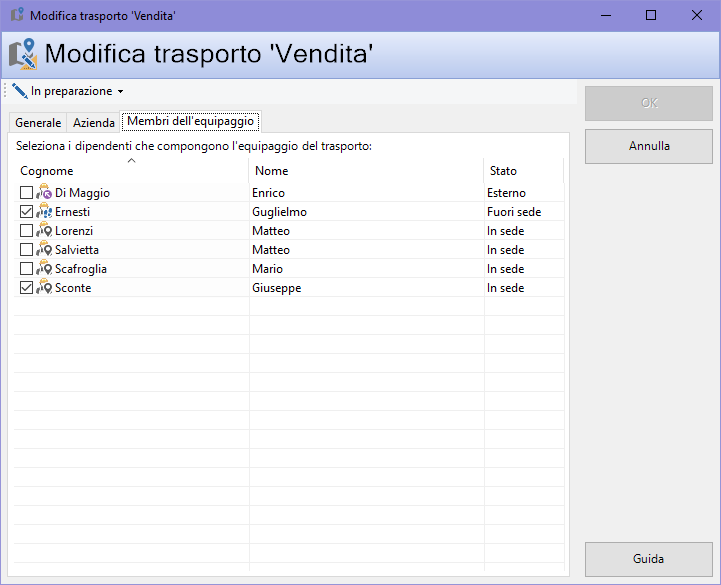Select the surname 'Salvietta'

click(x=77, y=250)
